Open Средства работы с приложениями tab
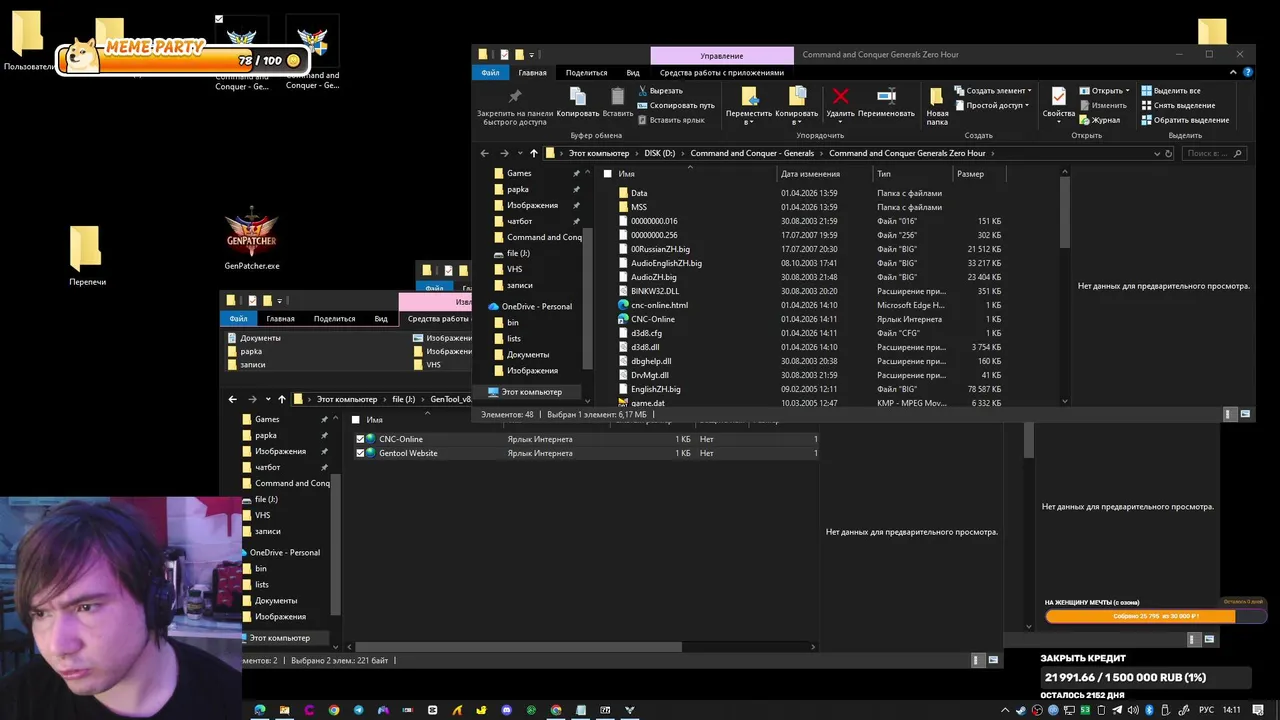This screenshot has width=1280, height=720. [722, 72]
